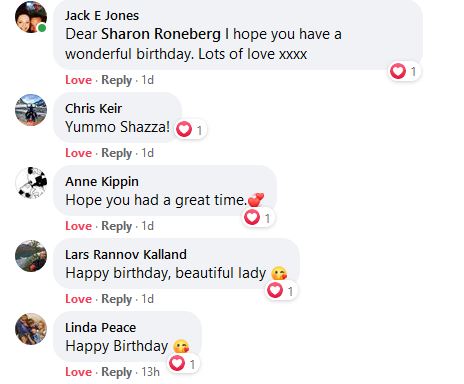Open Linda Peace comment 13h timestamp
Image resolution: width=464 pixels, height=384 pixels.
tap(151, 372)
